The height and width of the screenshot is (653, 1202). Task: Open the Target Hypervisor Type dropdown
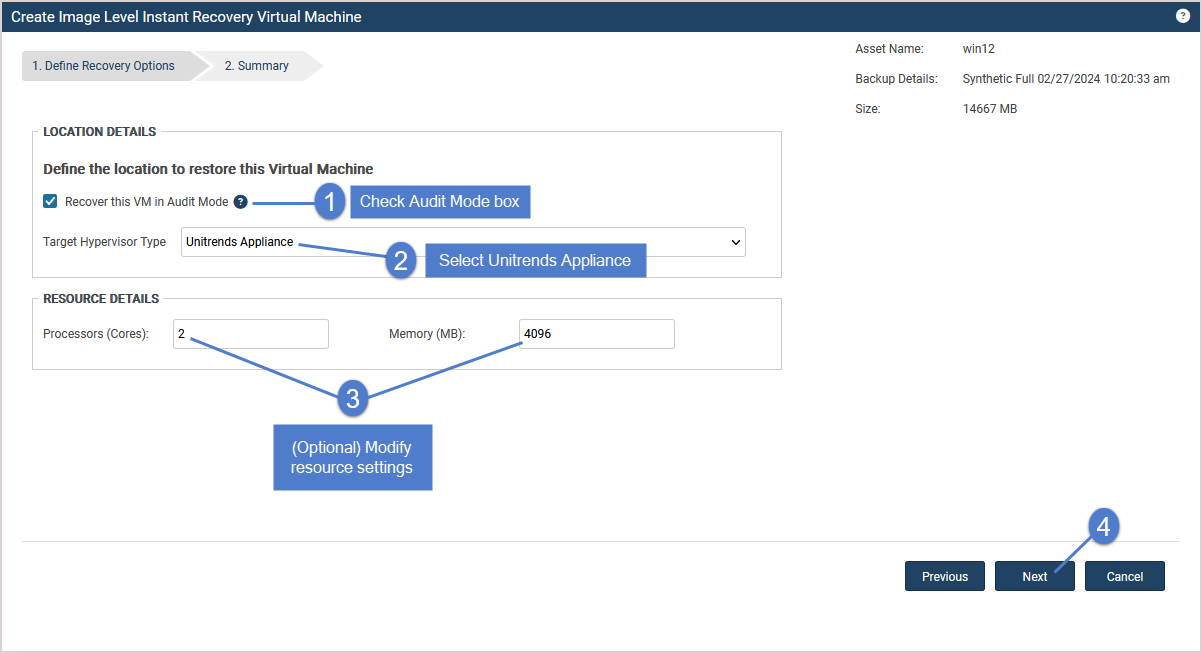click(x=463, y=242)
